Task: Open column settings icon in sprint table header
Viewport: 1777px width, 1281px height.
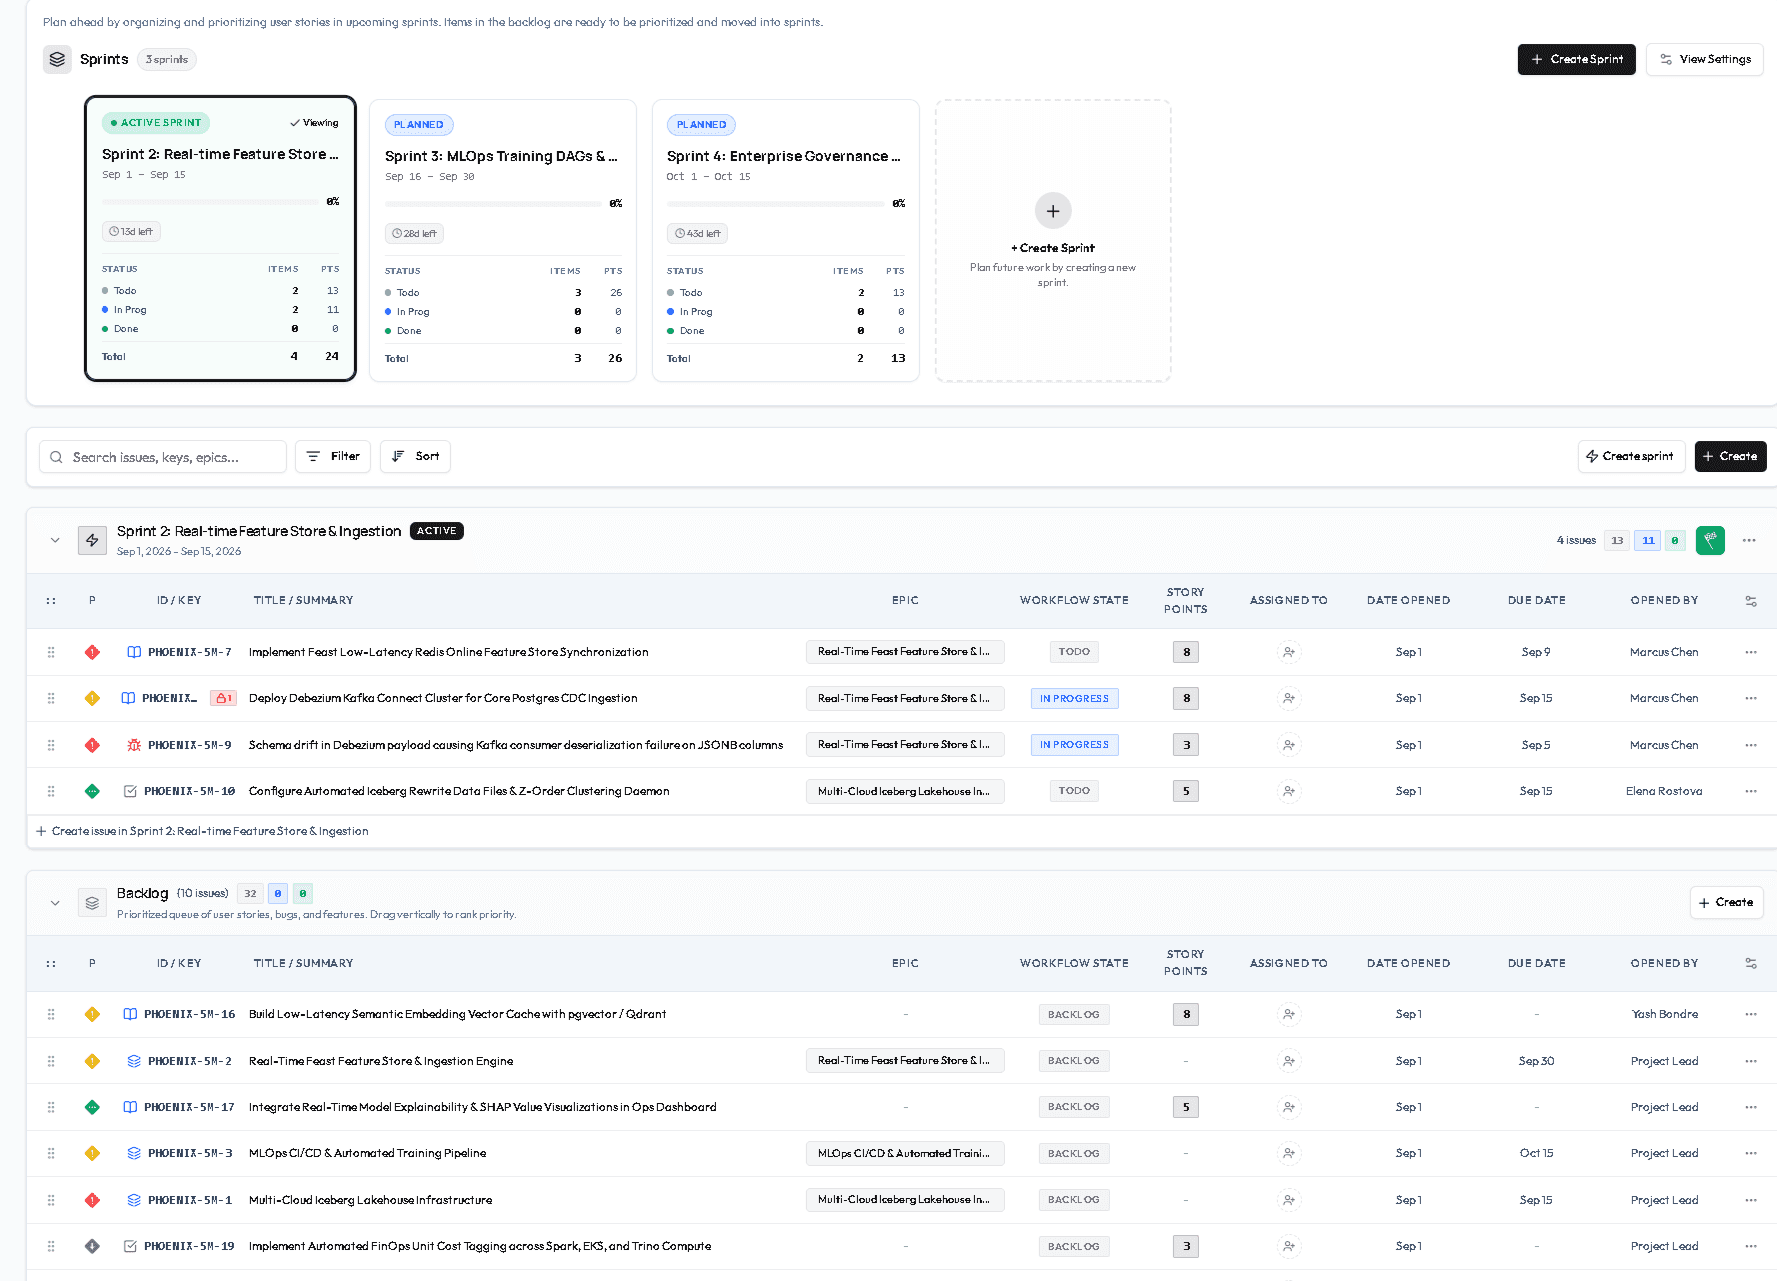Action: [1751, 601]
